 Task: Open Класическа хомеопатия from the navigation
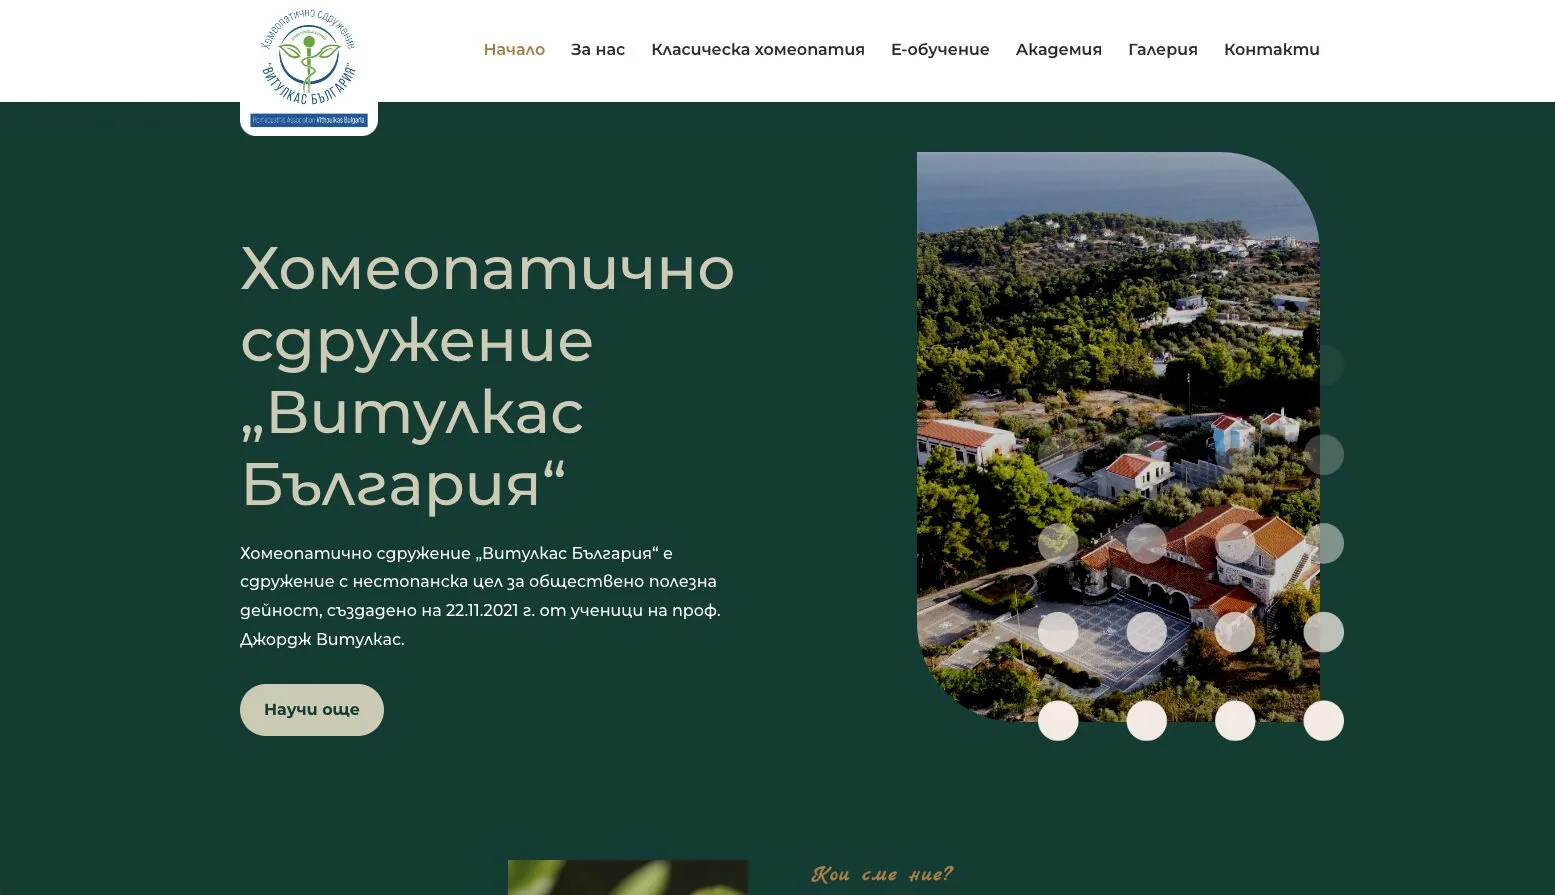(758, 50)
